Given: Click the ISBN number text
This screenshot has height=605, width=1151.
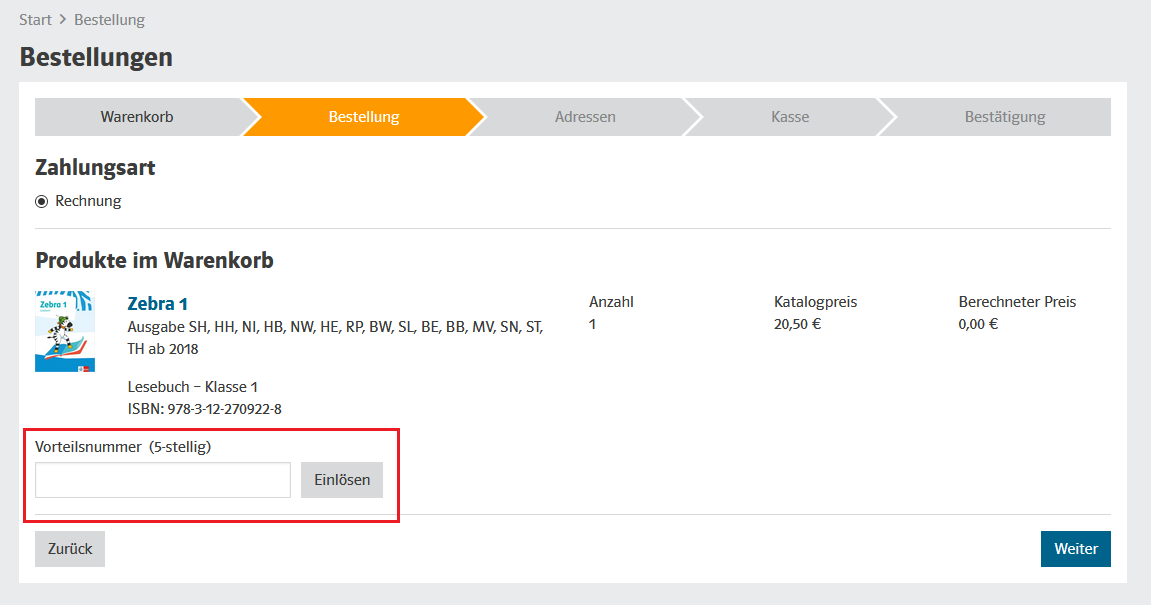Looking at the screenshot, I should click(204, 409).
